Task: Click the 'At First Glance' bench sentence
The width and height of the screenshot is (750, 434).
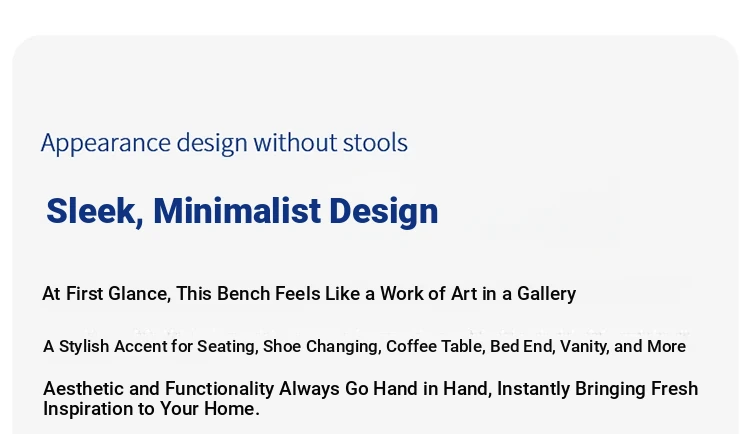Action: 309,294
